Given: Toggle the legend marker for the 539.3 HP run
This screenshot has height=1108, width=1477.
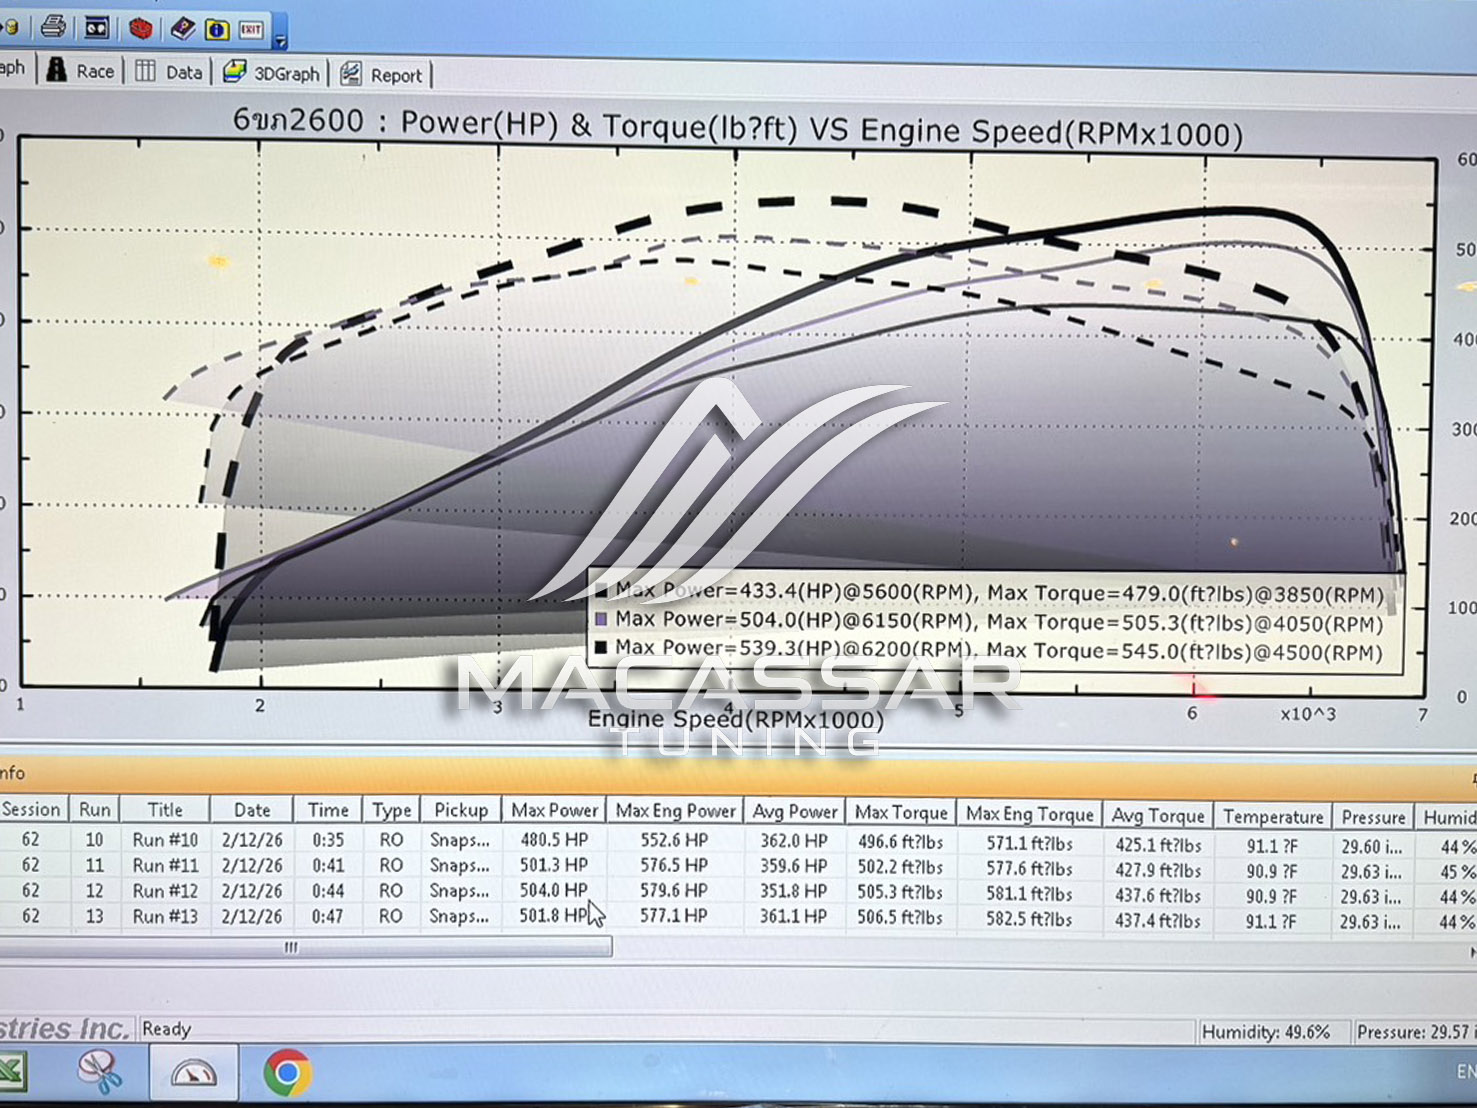Looking at the screenshot, I should click(x=601, y=648).
